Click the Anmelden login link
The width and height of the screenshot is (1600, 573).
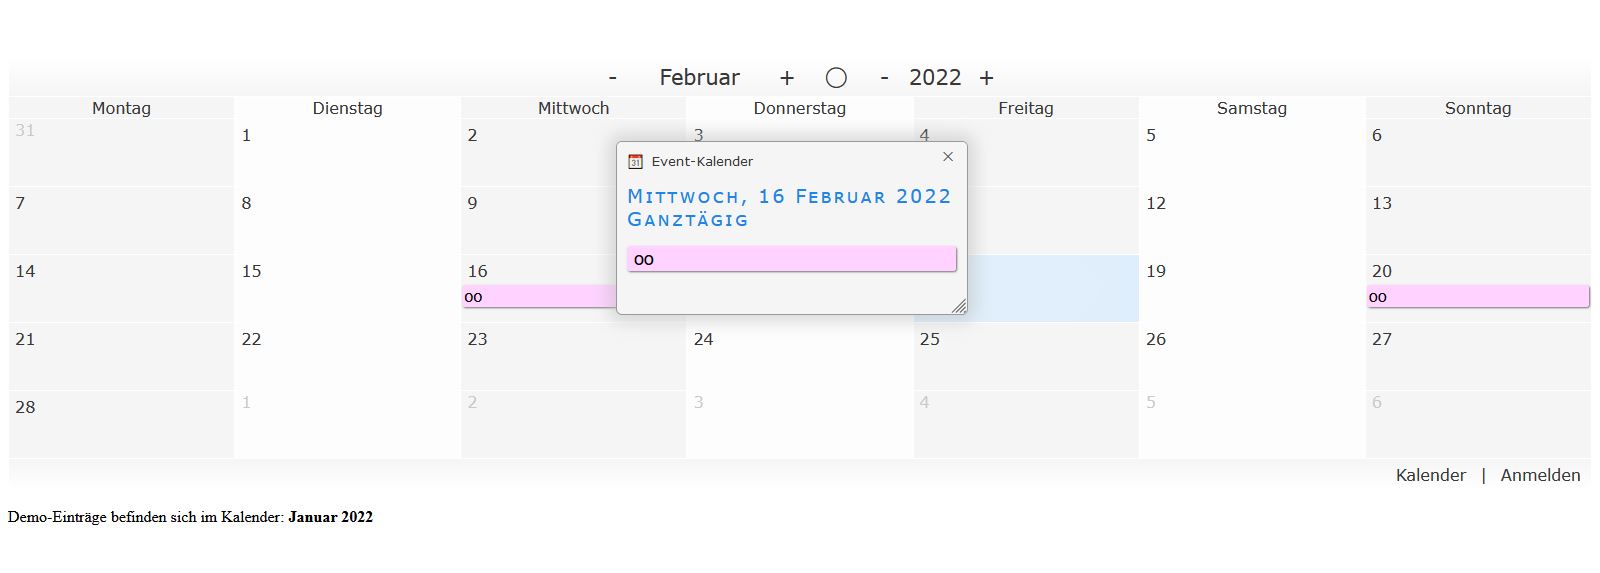point(1540,475)
